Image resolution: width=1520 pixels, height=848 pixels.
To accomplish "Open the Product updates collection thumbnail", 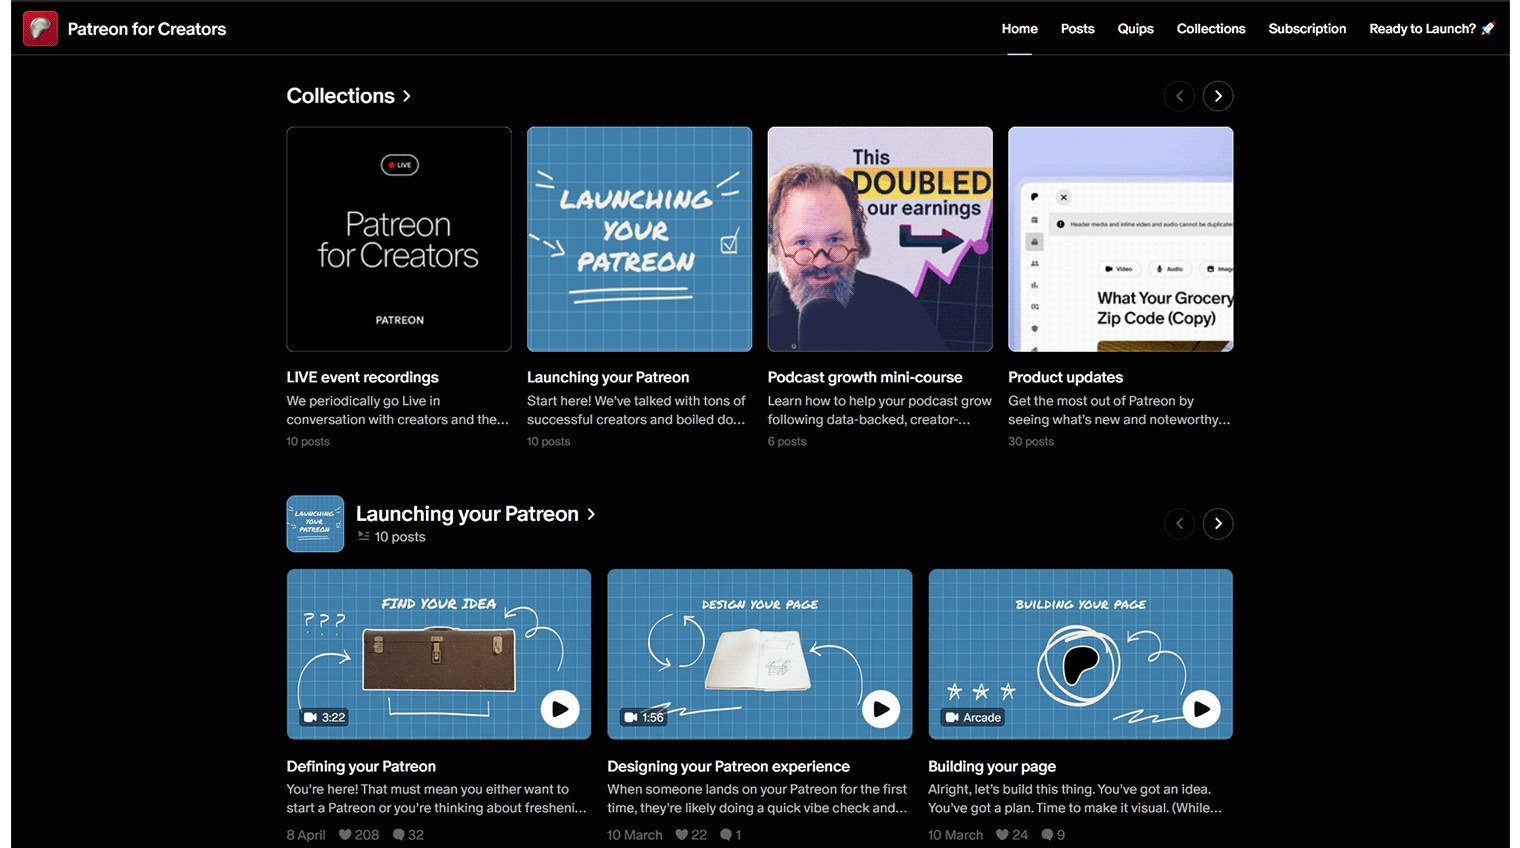I will click(1120, 239).
